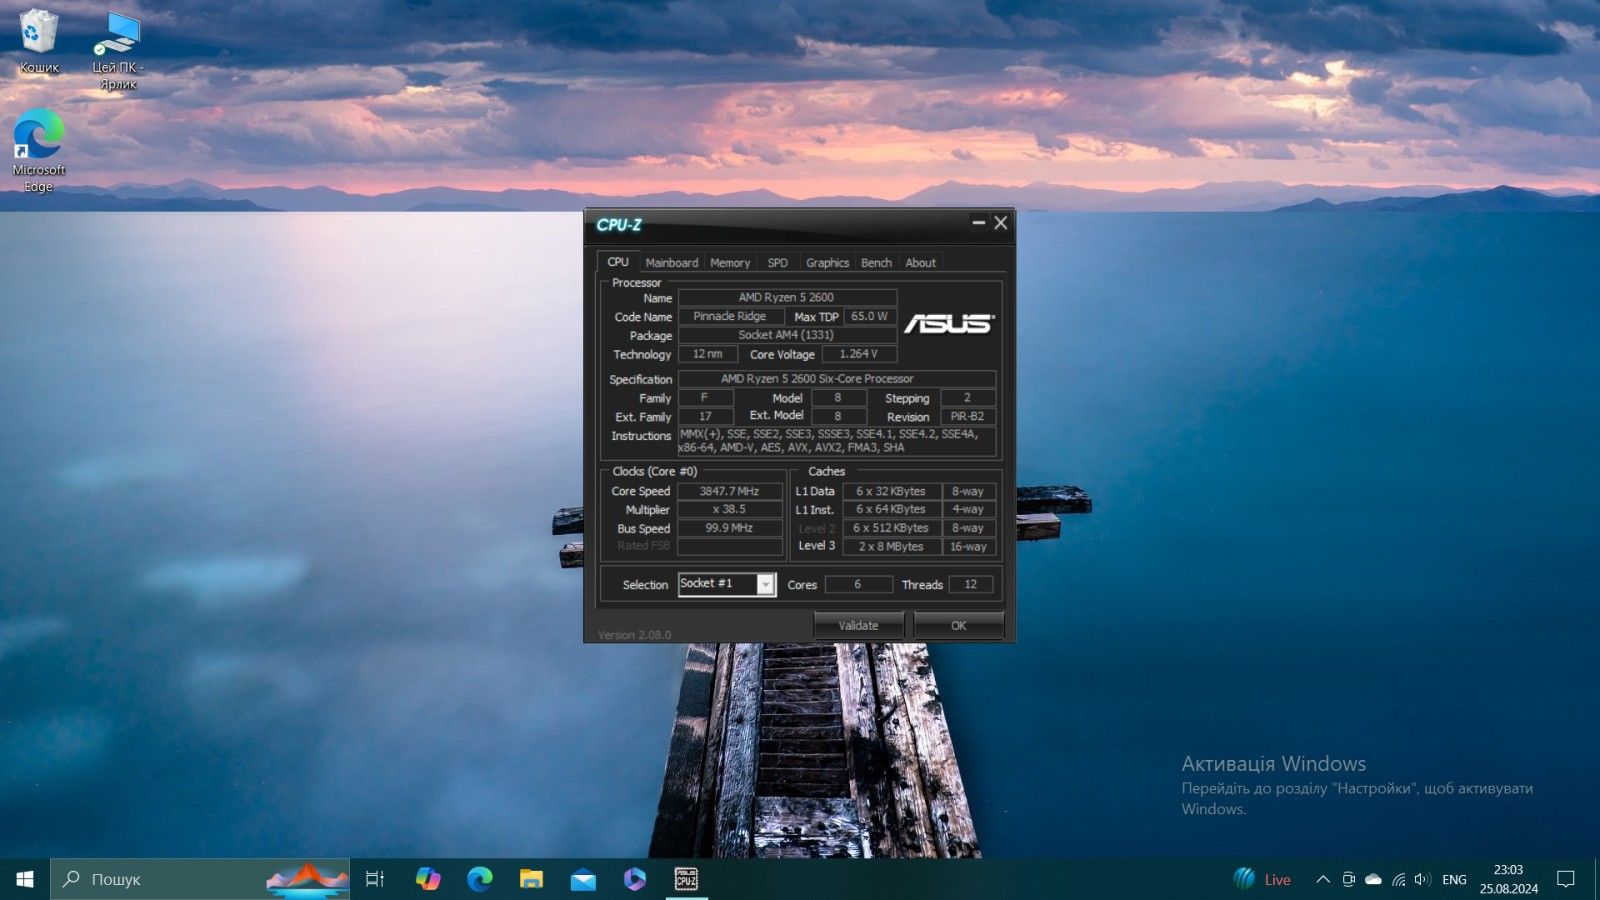Viewport: 1600px width, 900px height.
Task: Show hidden system tray icons
Action: 1322,879
